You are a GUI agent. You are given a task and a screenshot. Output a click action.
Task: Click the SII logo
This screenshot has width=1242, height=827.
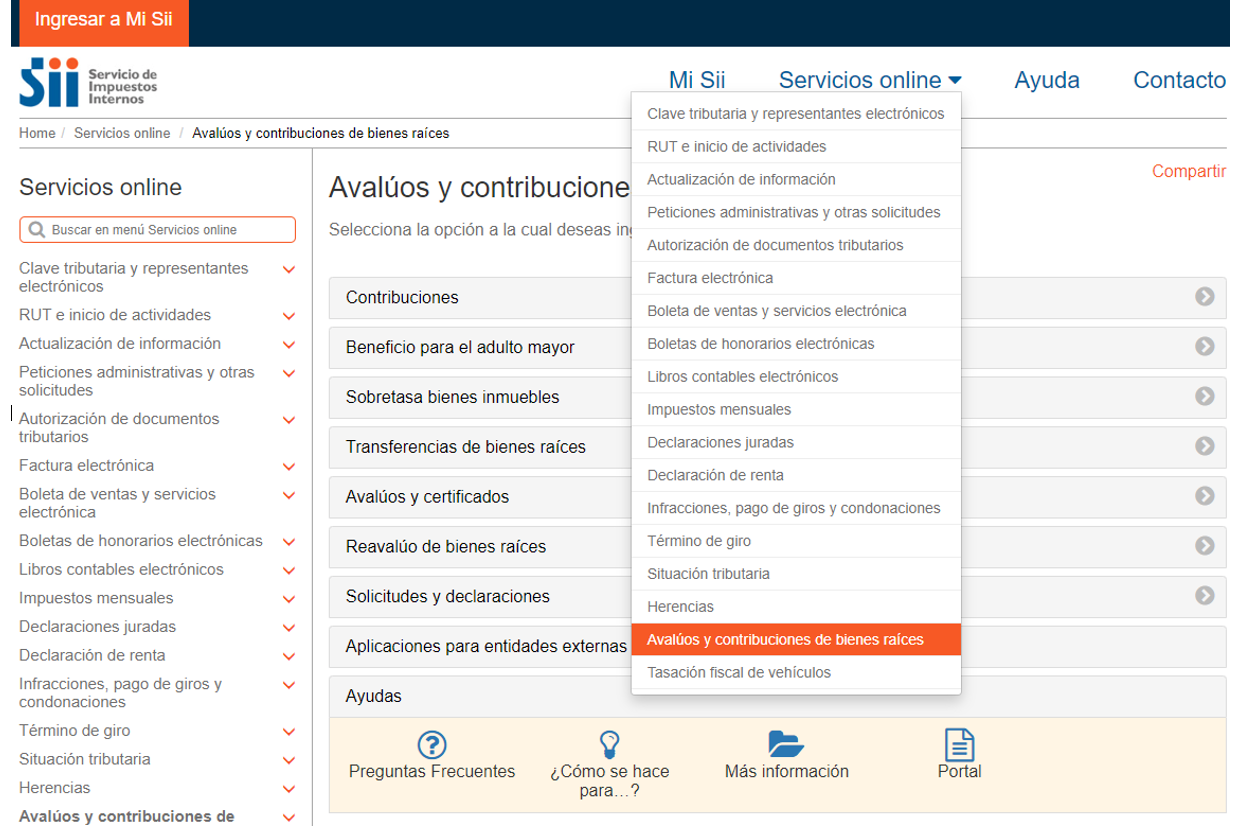click(x=88, y=83)
